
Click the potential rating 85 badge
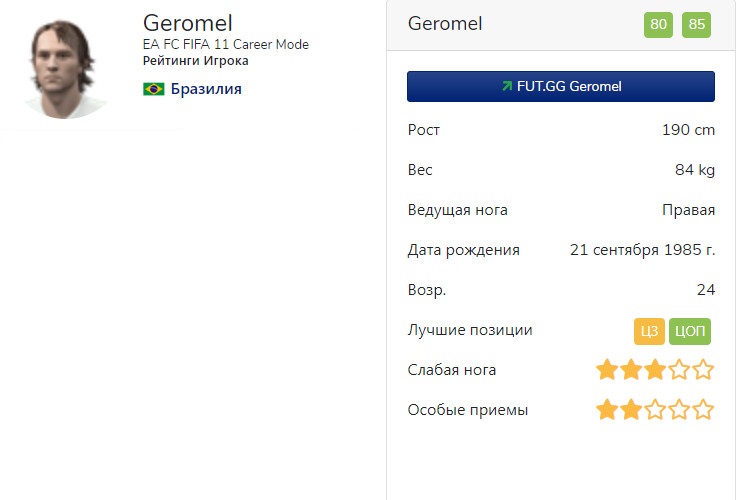click(x=696, y=24)
